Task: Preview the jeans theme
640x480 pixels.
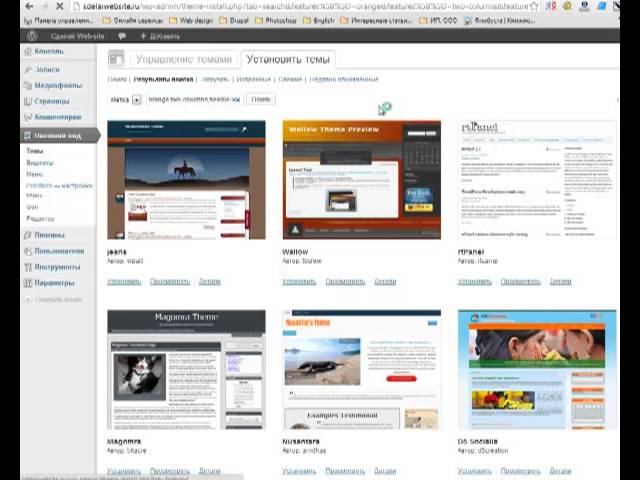Action: point(170,282)
